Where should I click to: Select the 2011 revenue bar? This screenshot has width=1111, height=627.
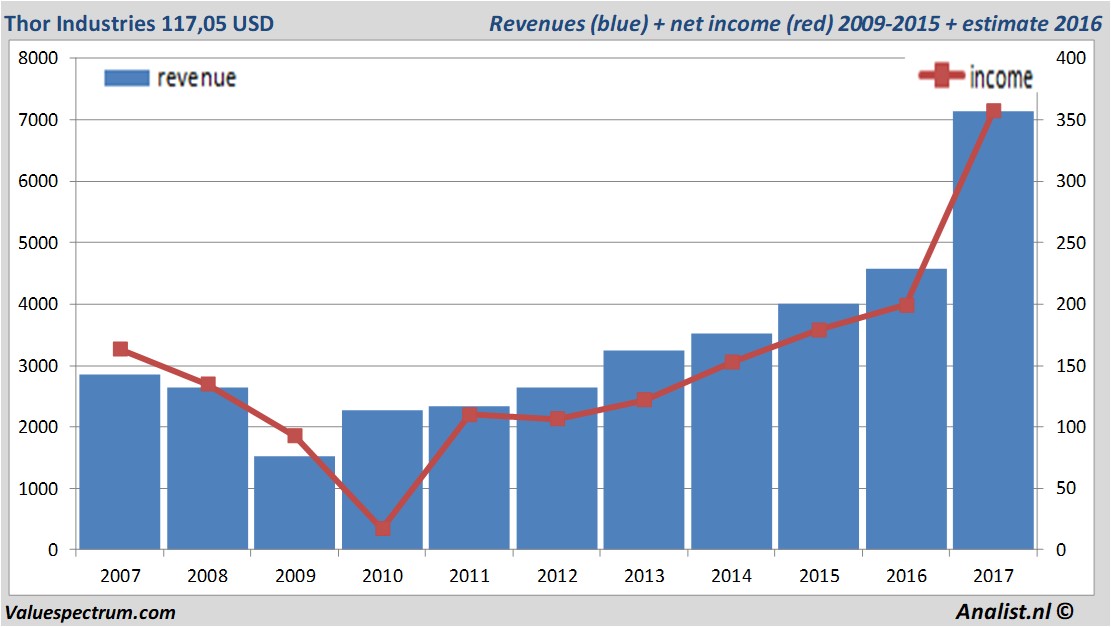pyautogui.click(x=469, y=478)
